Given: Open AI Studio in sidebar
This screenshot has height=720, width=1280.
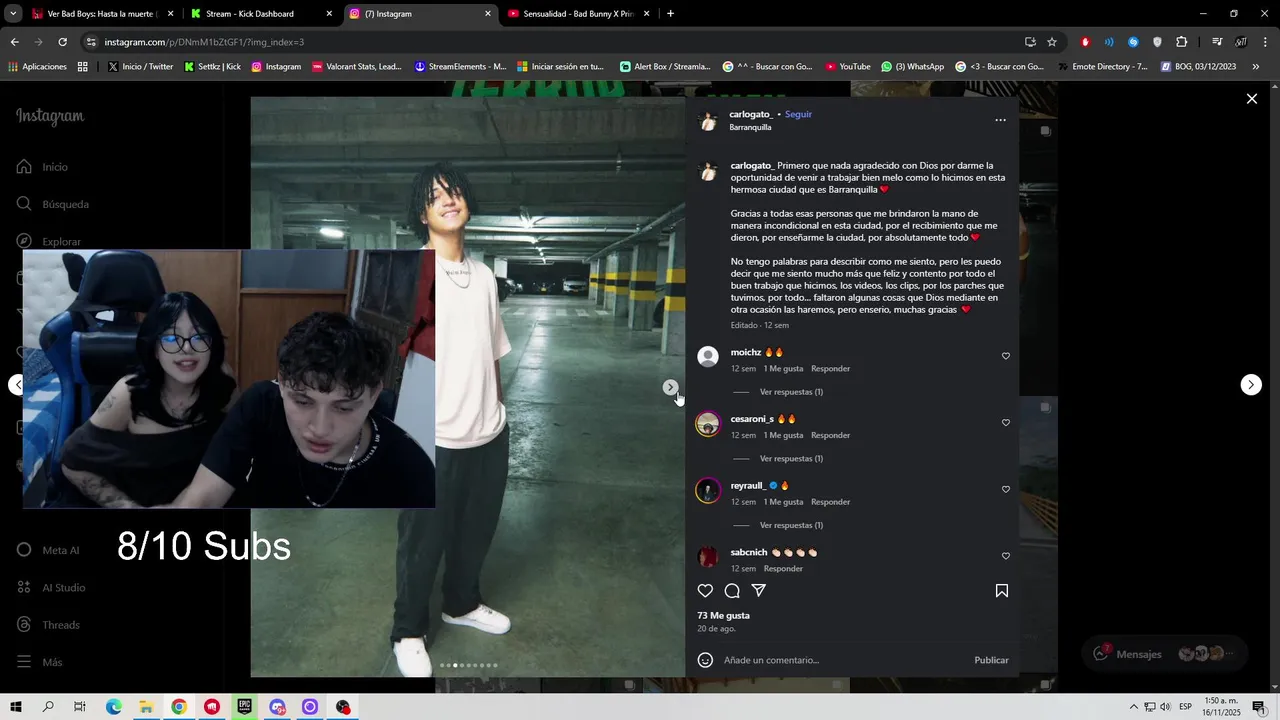Looking at the screenshot, I should (x=50, y=588).
